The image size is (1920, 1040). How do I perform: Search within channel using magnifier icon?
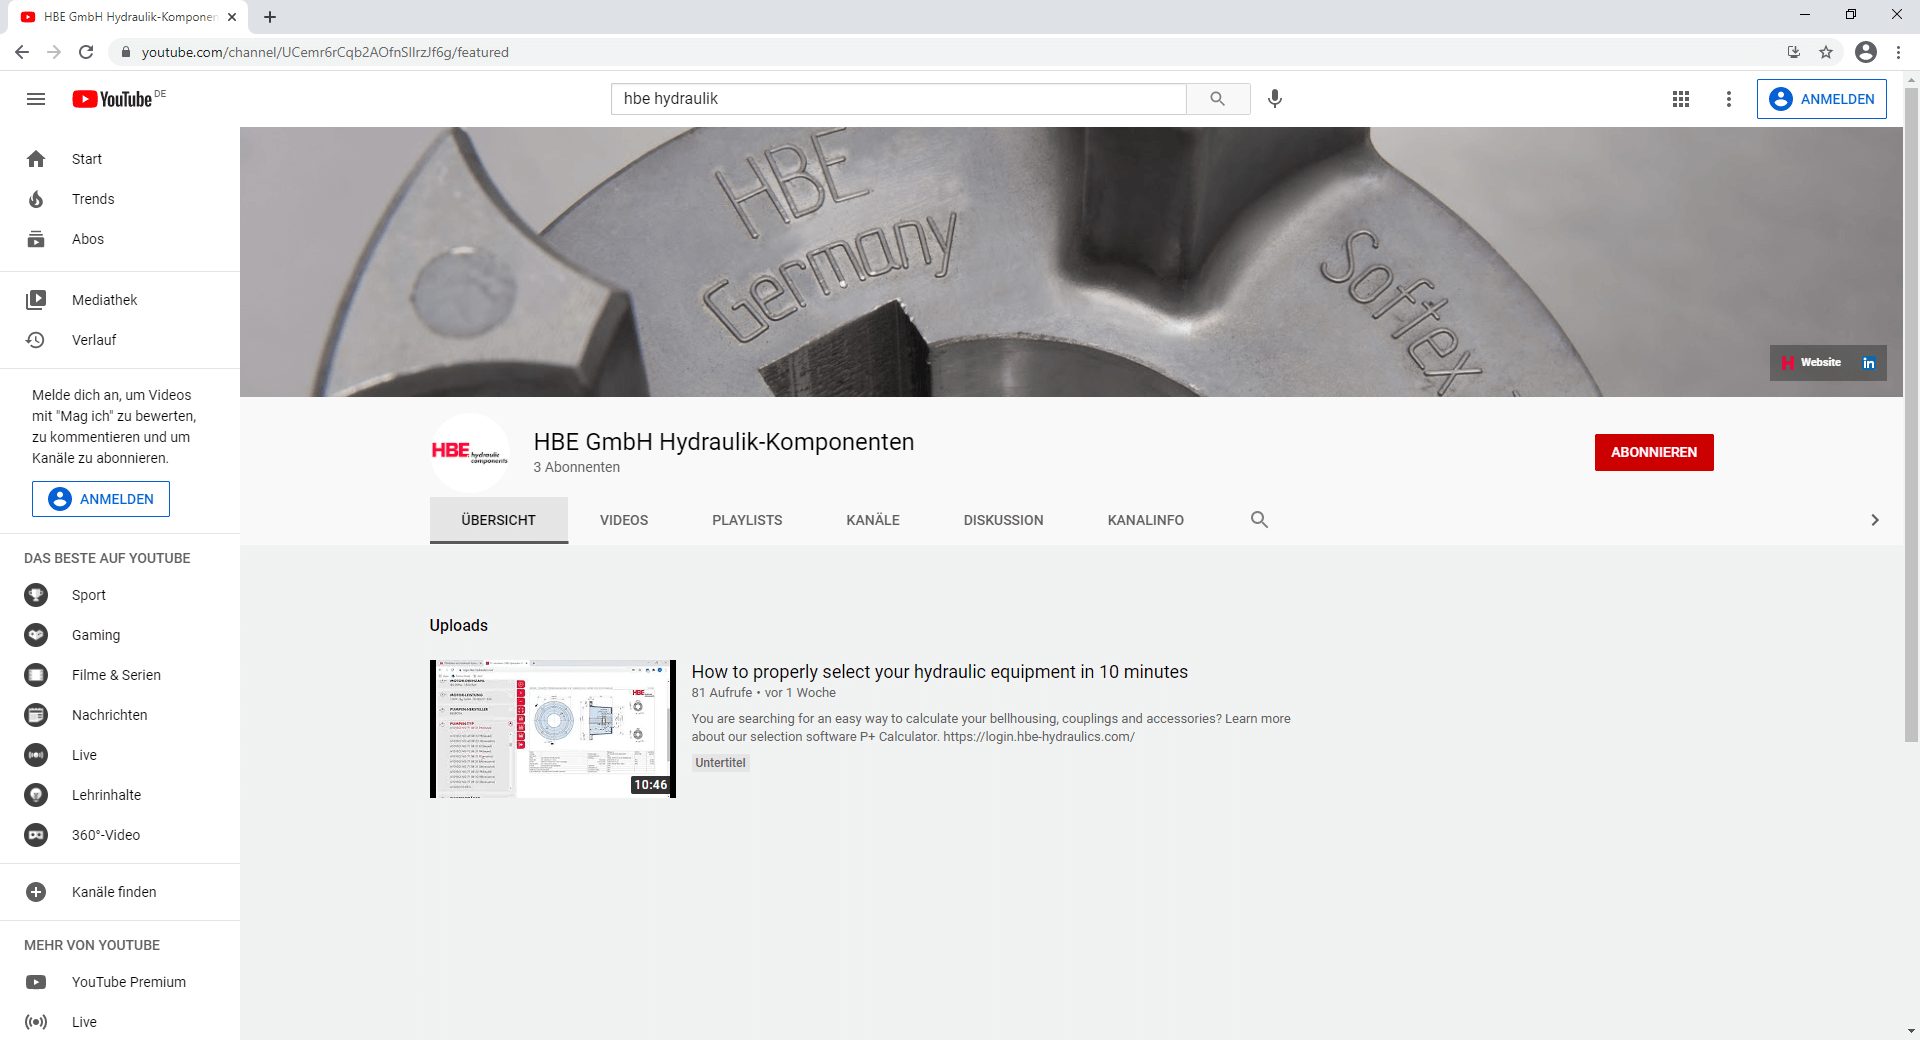[1259, 520]
